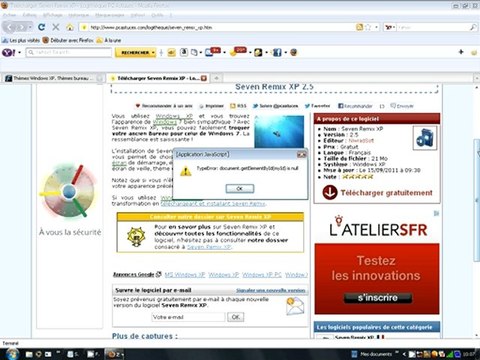The image size is (480, 360).
Task: Click the 'Télécharger gratuitement' link
Action: (386, 193)
